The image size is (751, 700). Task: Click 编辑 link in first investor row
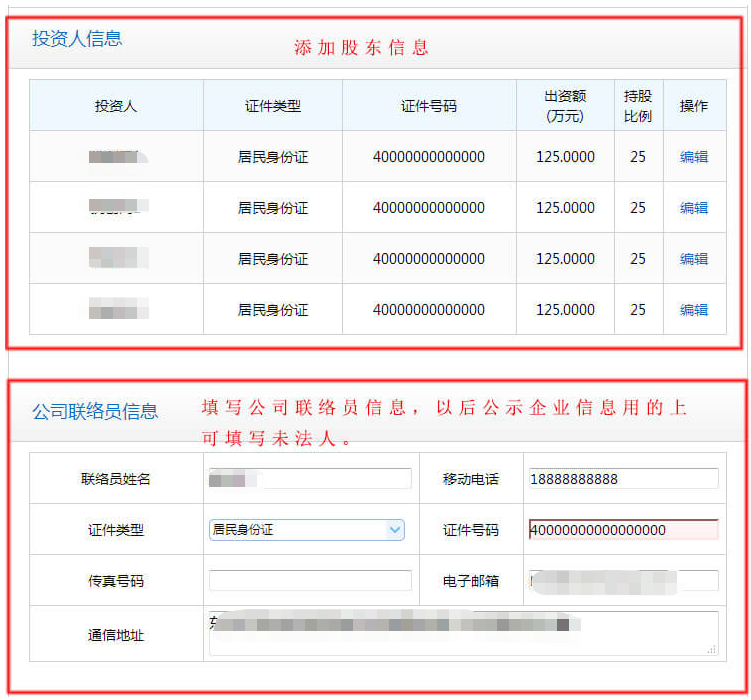coord(693,157)
